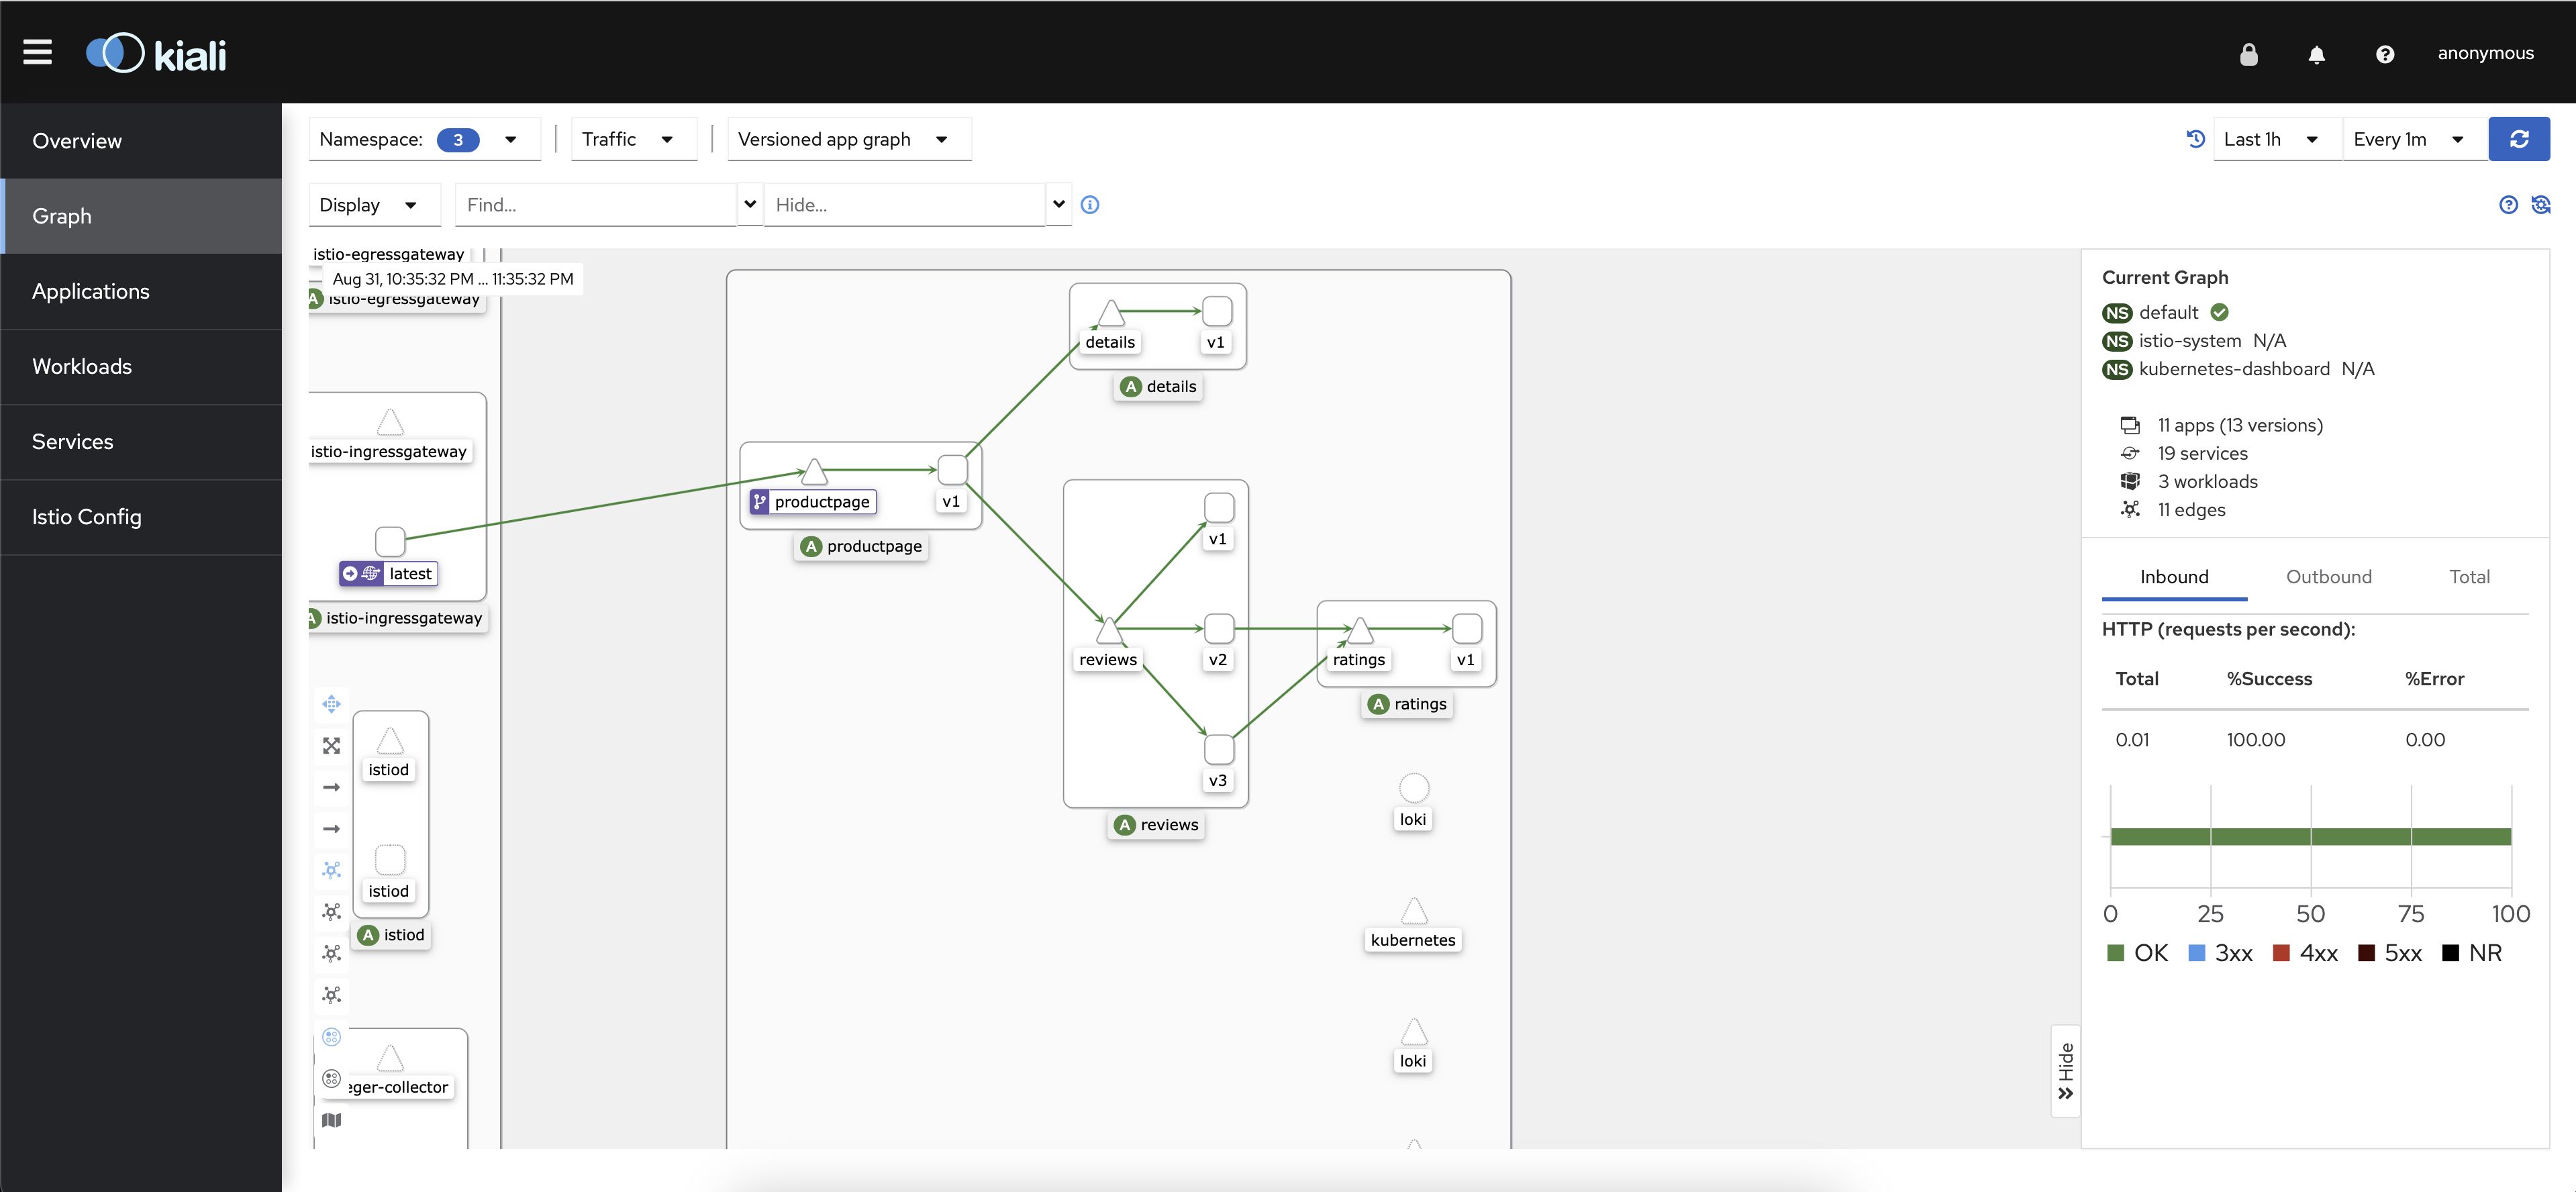Click the blue refresh button
2576x1192 pixels.
point(2518,139)
